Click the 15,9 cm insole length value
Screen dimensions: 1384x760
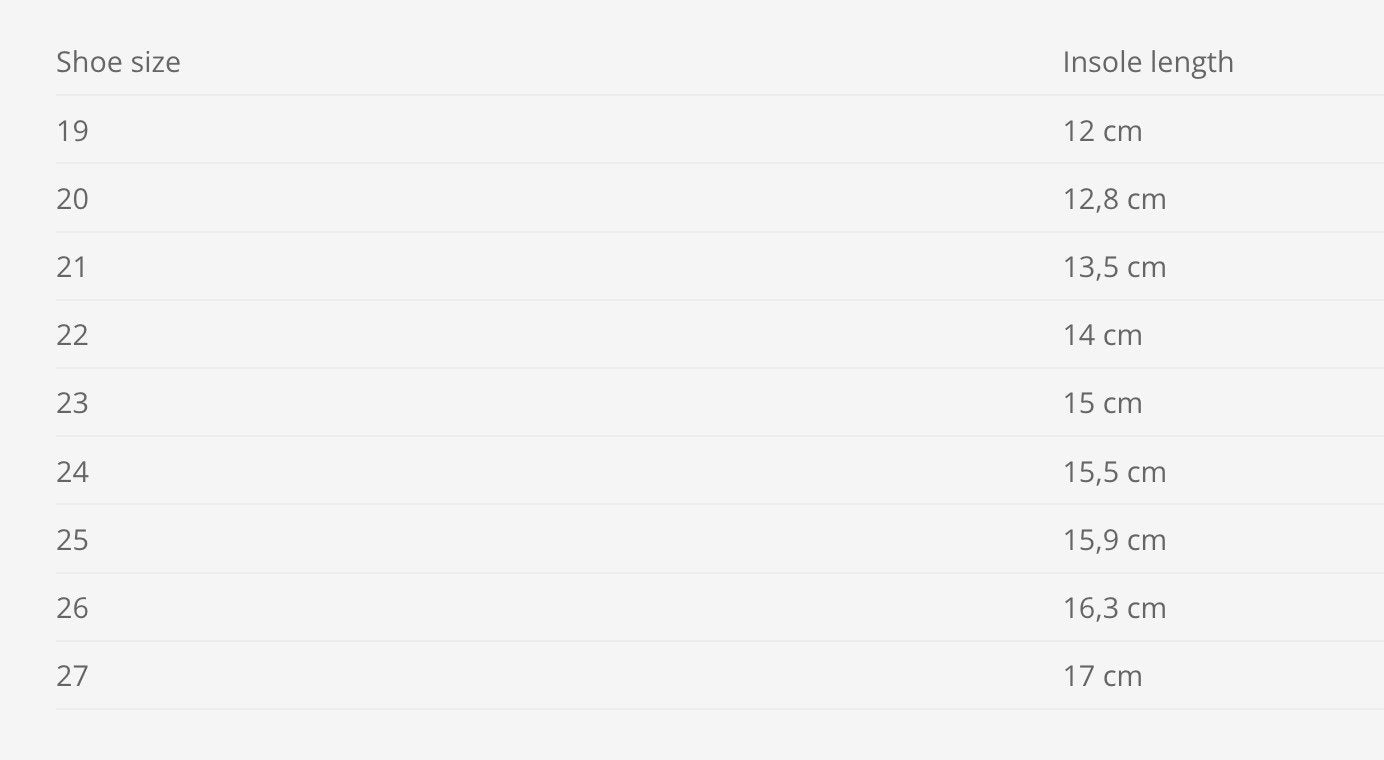(x=1114, y=540)
